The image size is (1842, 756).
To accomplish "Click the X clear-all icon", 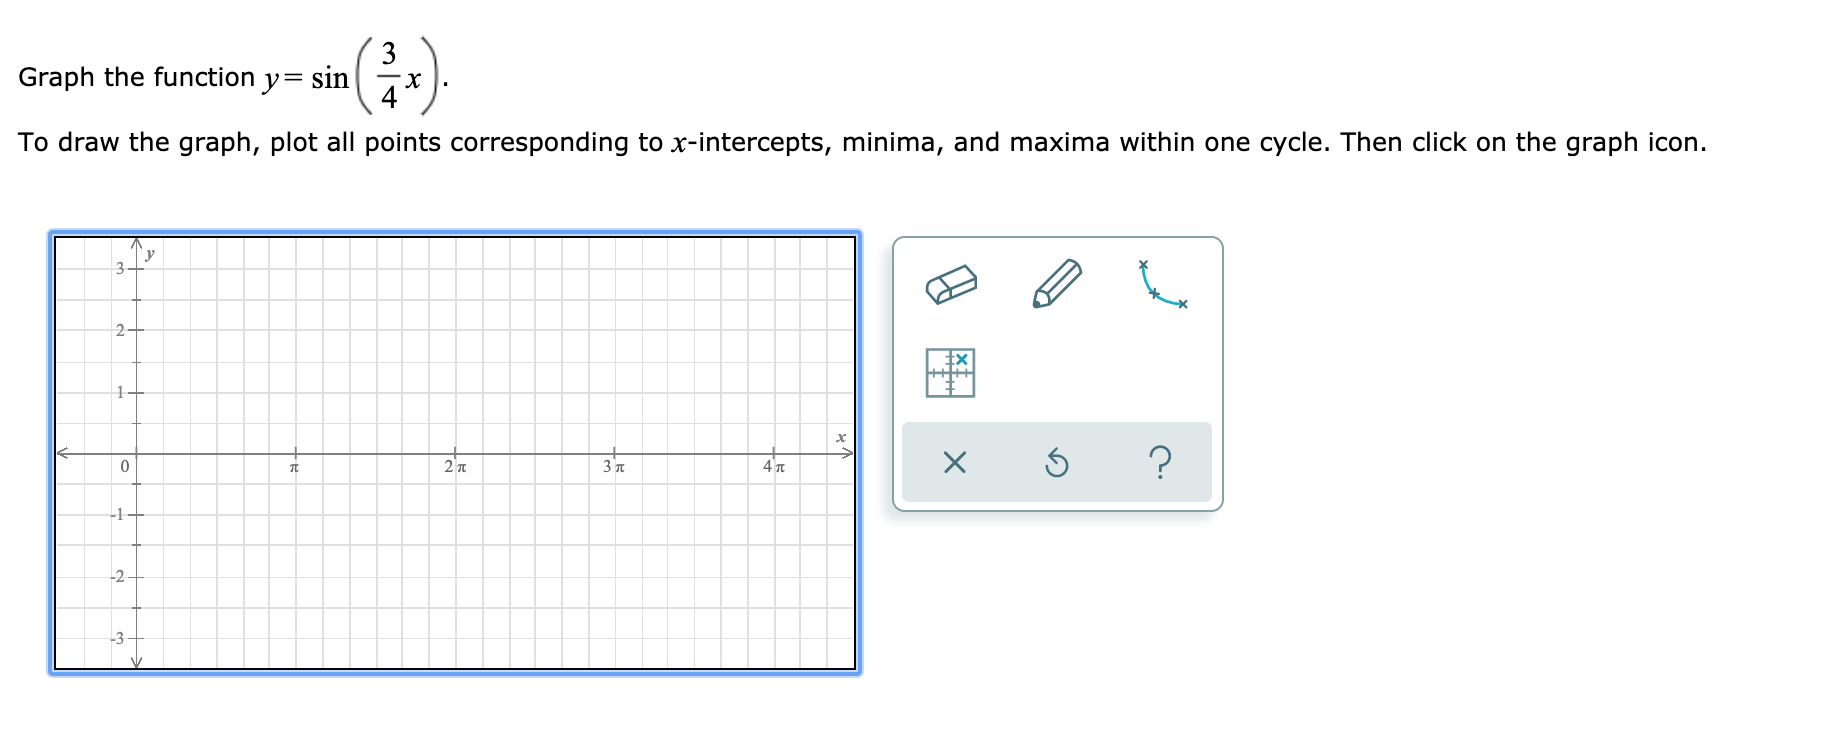I will [x=953, y=463].
